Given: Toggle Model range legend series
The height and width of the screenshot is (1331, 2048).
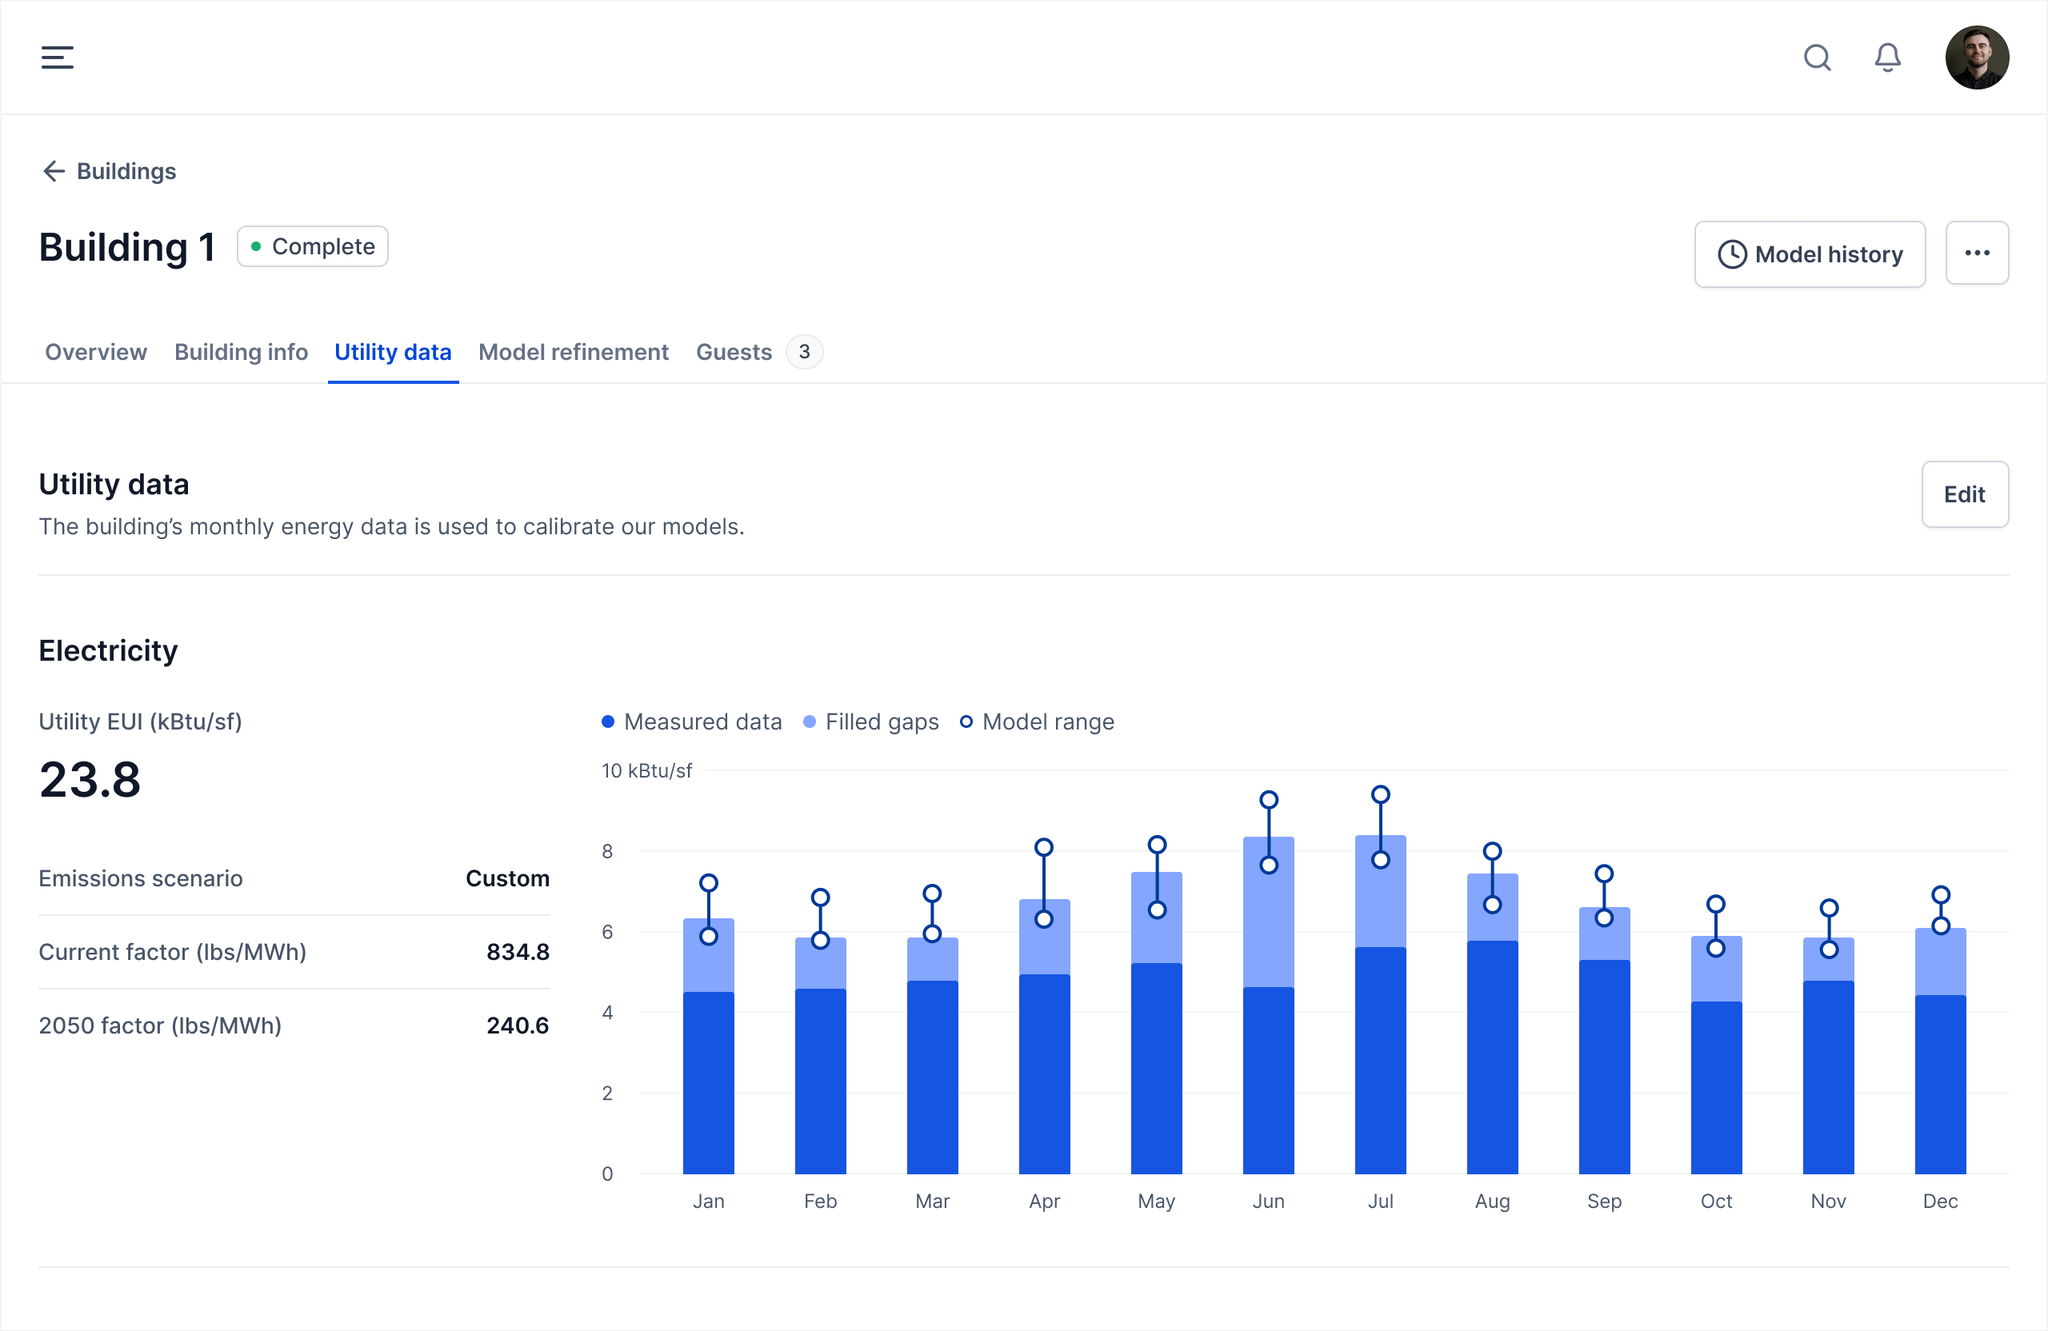Looking at the screenshot, I should pos(1037,722).
